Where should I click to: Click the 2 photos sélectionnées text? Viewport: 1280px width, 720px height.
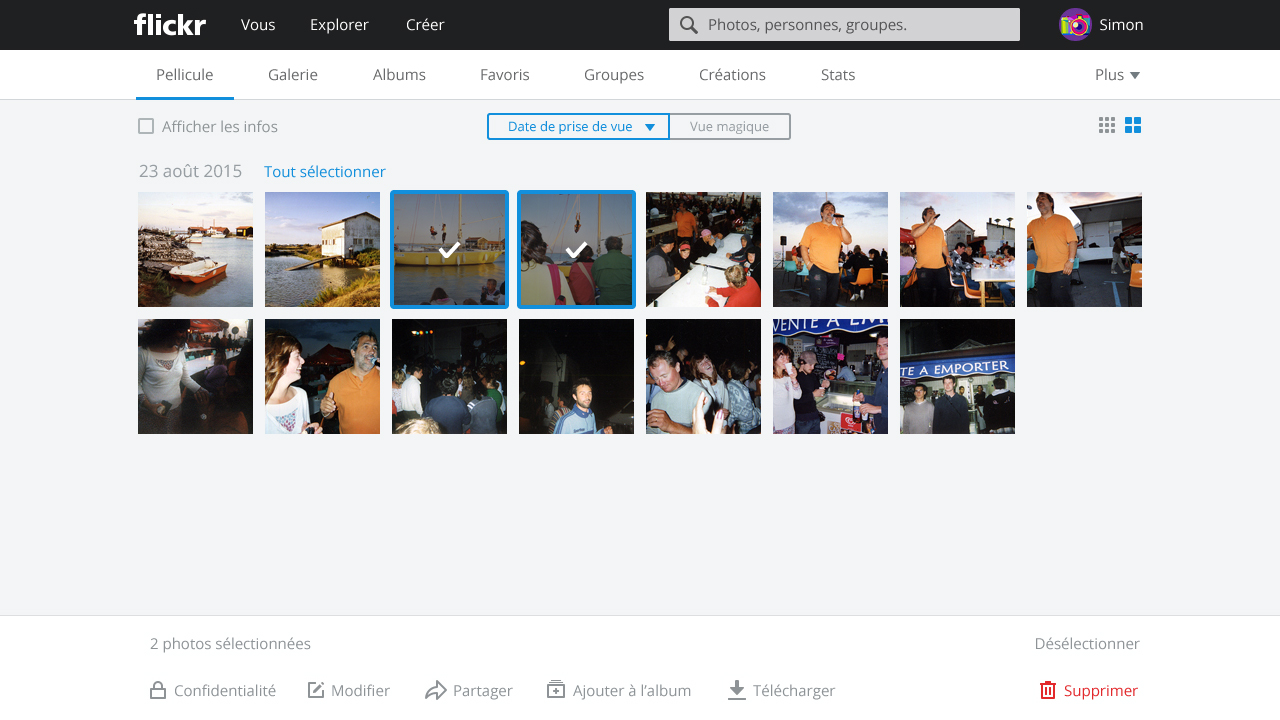(230, 644)
